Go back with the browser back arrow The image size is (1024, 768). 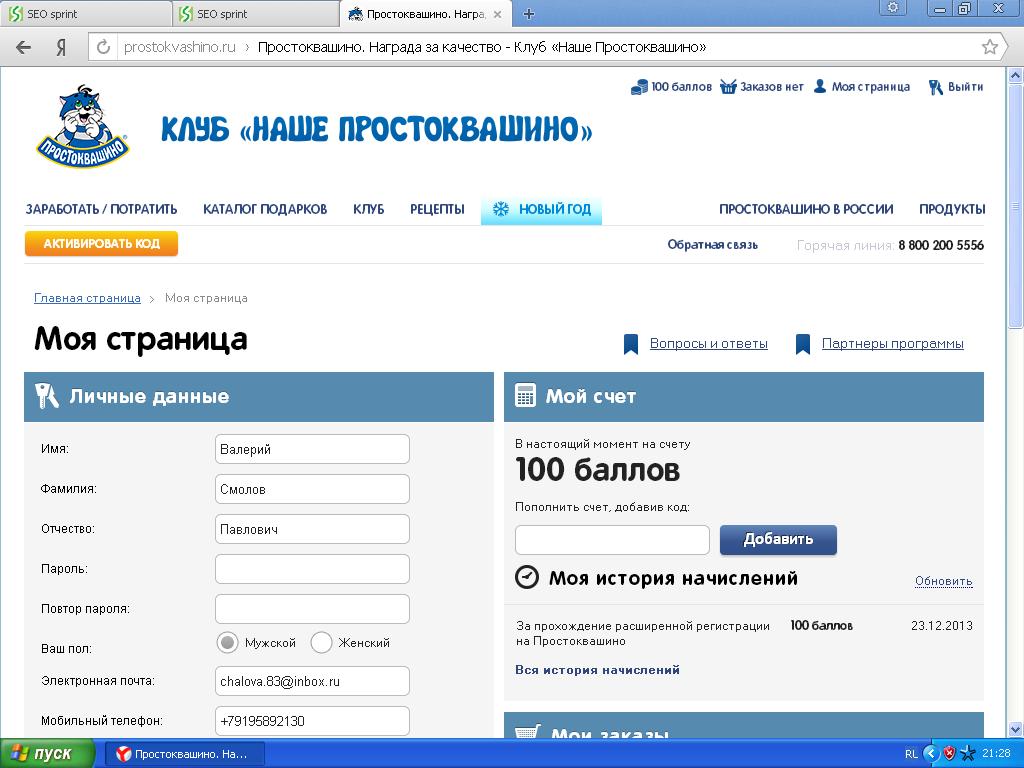(x=24, y=47)
